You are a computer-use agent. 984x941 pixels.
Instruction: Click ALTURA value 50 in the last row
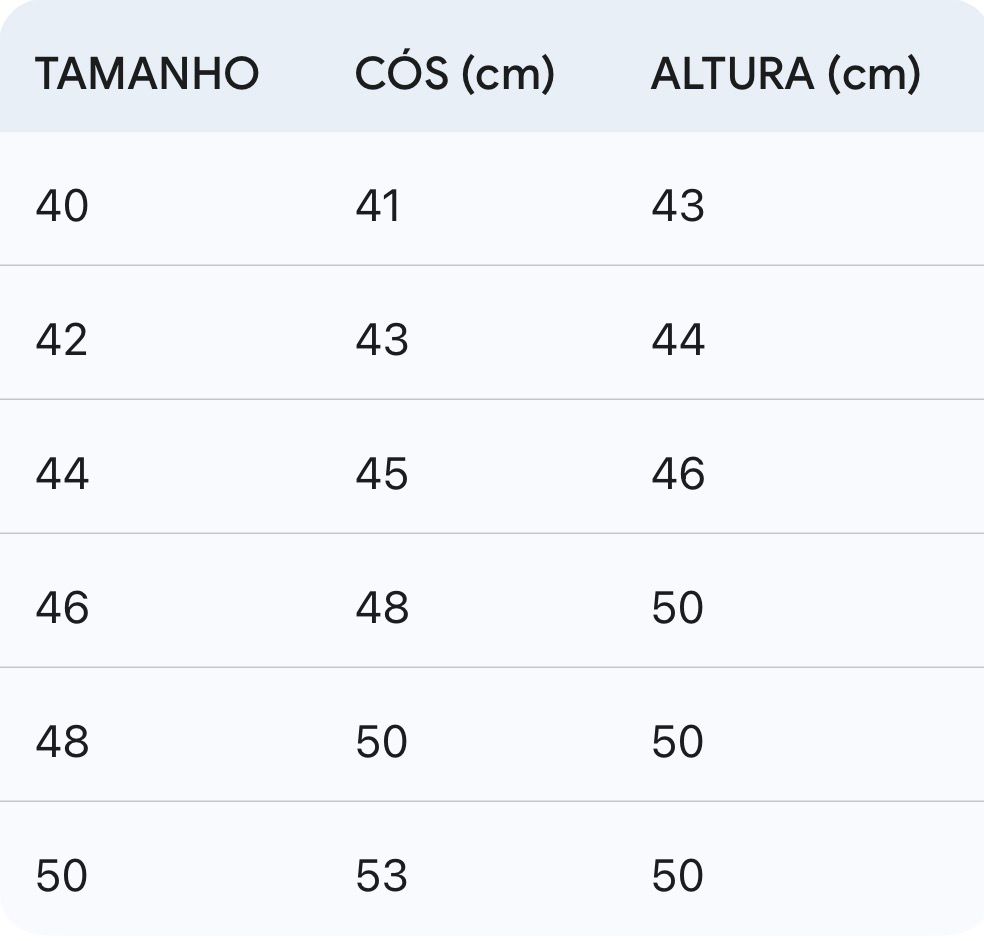click(x=678, y=875)
